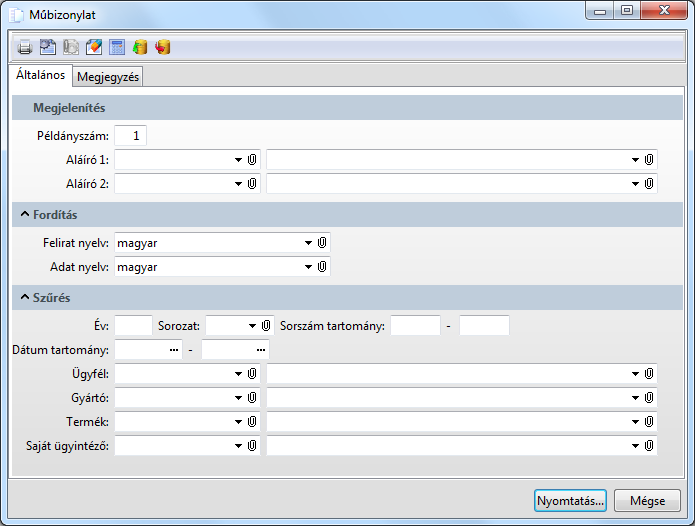Click the paperclip beside Aláíró 2 code field

252,183
